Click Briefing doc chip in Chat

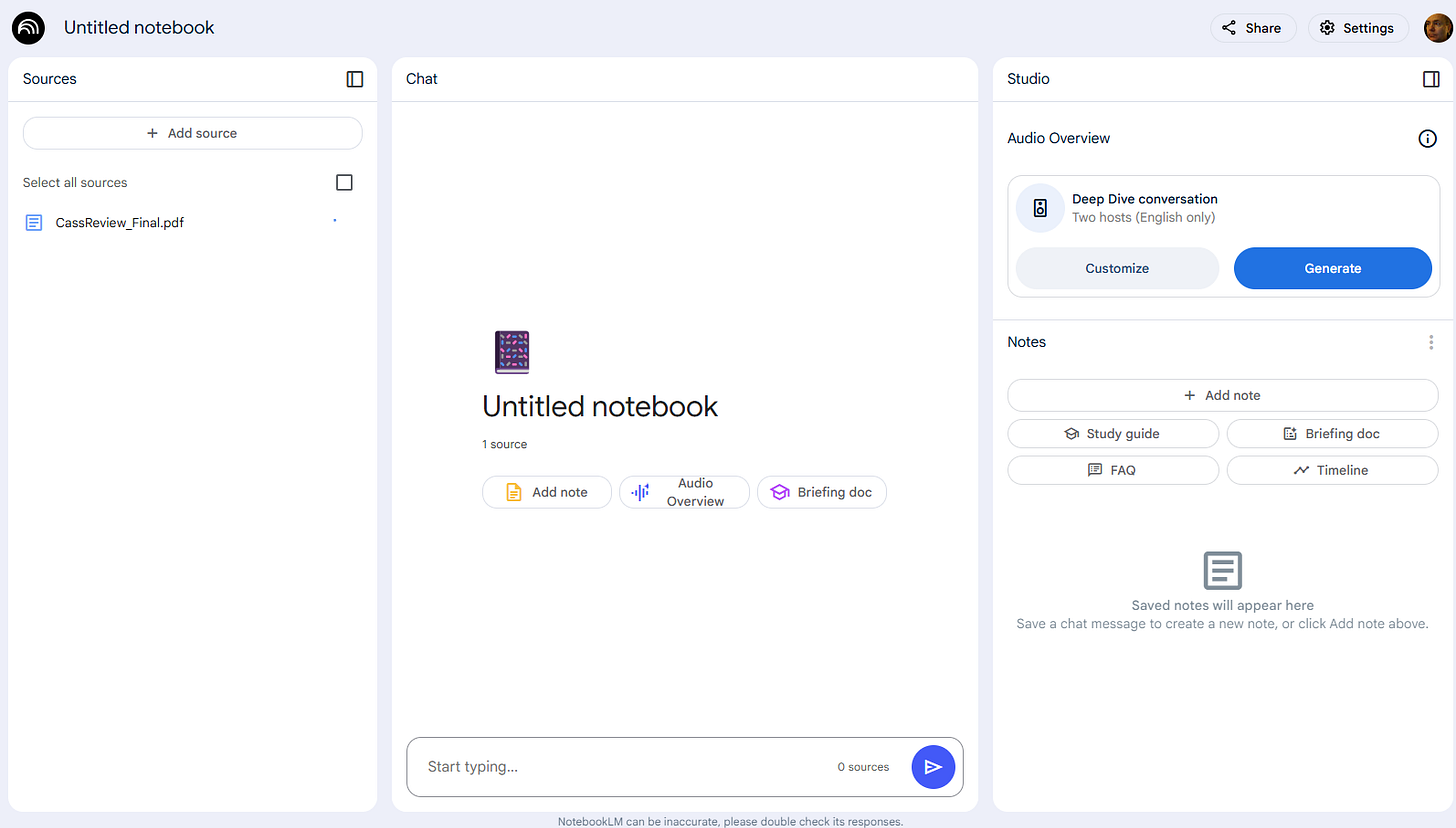[822, 492]
